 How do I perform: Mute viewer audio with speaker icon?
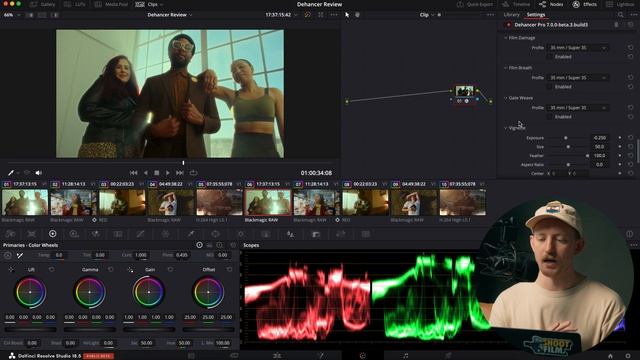point(39,173)
